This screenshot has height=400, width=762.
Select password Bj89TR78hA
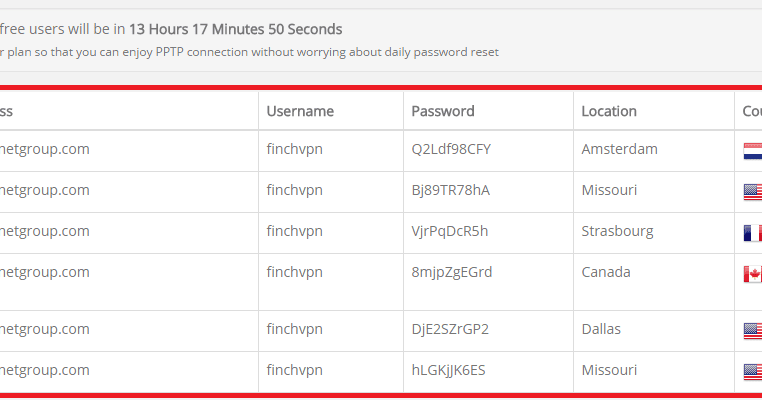(450, 190)
